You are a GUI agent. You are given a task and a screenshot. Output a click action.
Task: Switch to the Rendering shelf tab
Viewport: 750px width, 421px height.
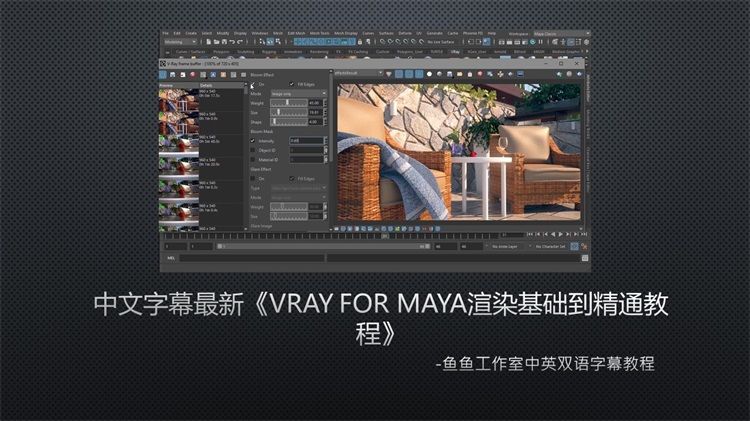[x=319, y=52]
